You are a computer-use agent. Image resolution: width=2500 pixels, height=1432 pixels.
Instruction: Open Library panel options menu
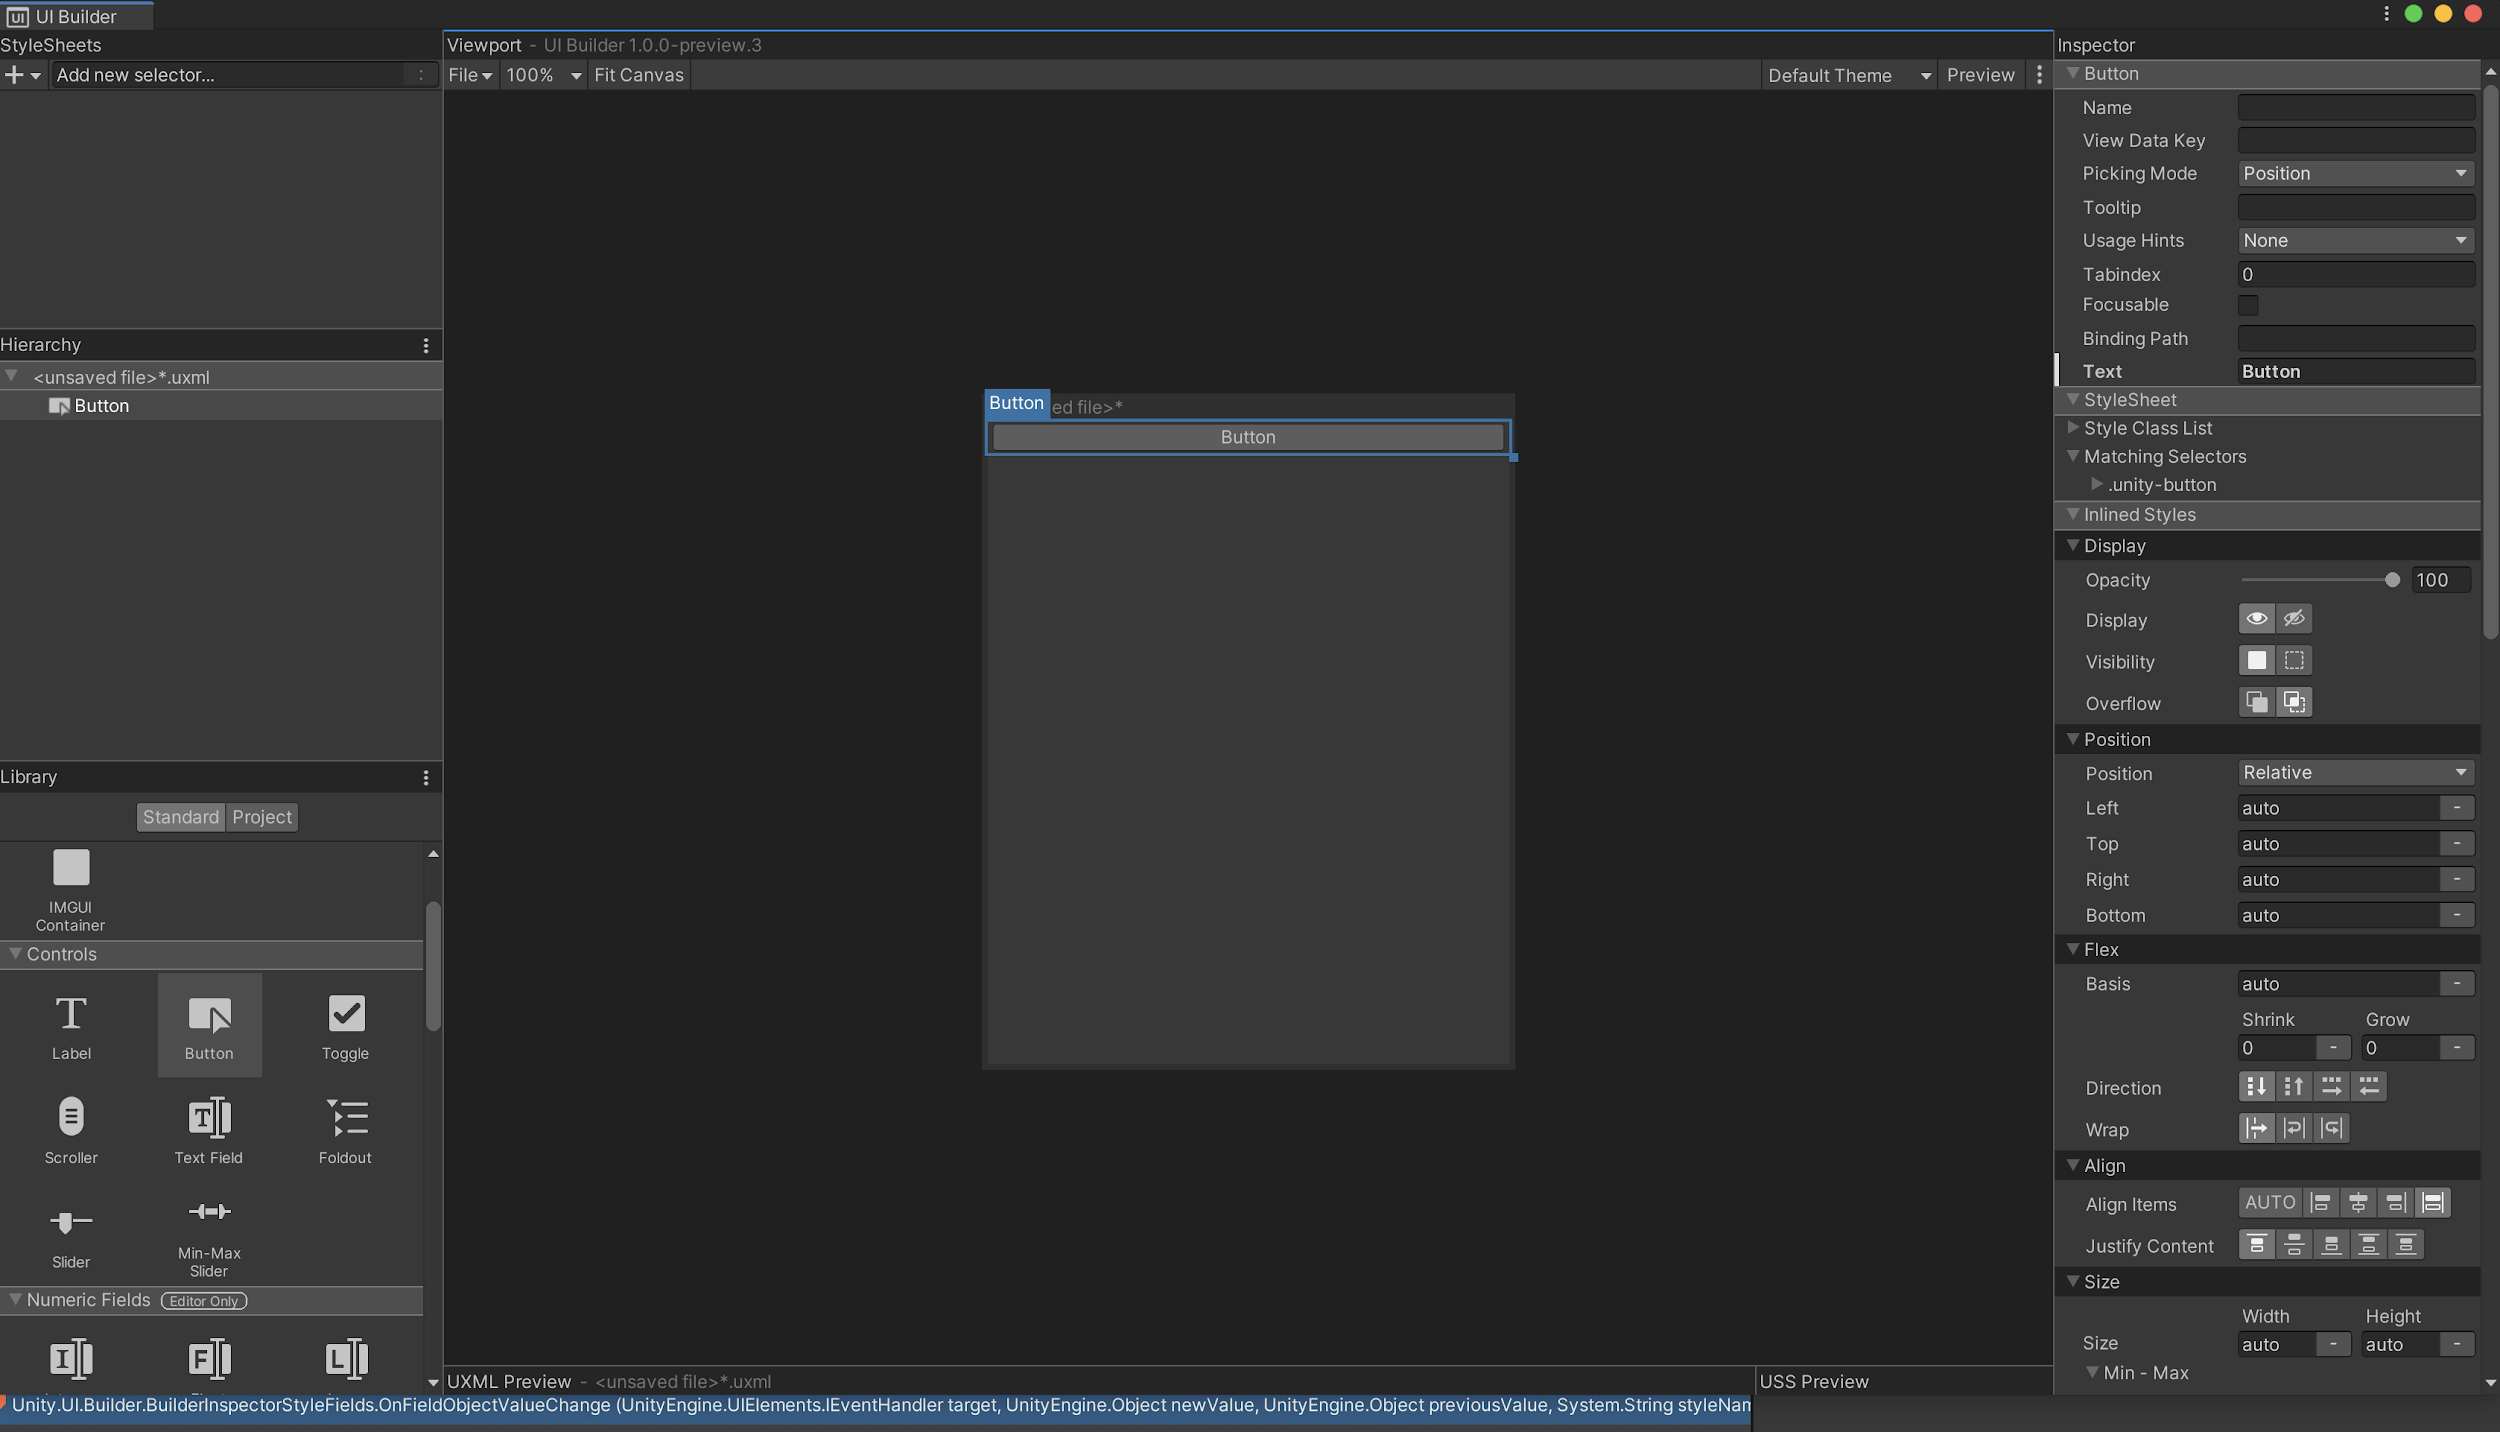(x=426, y=777)
